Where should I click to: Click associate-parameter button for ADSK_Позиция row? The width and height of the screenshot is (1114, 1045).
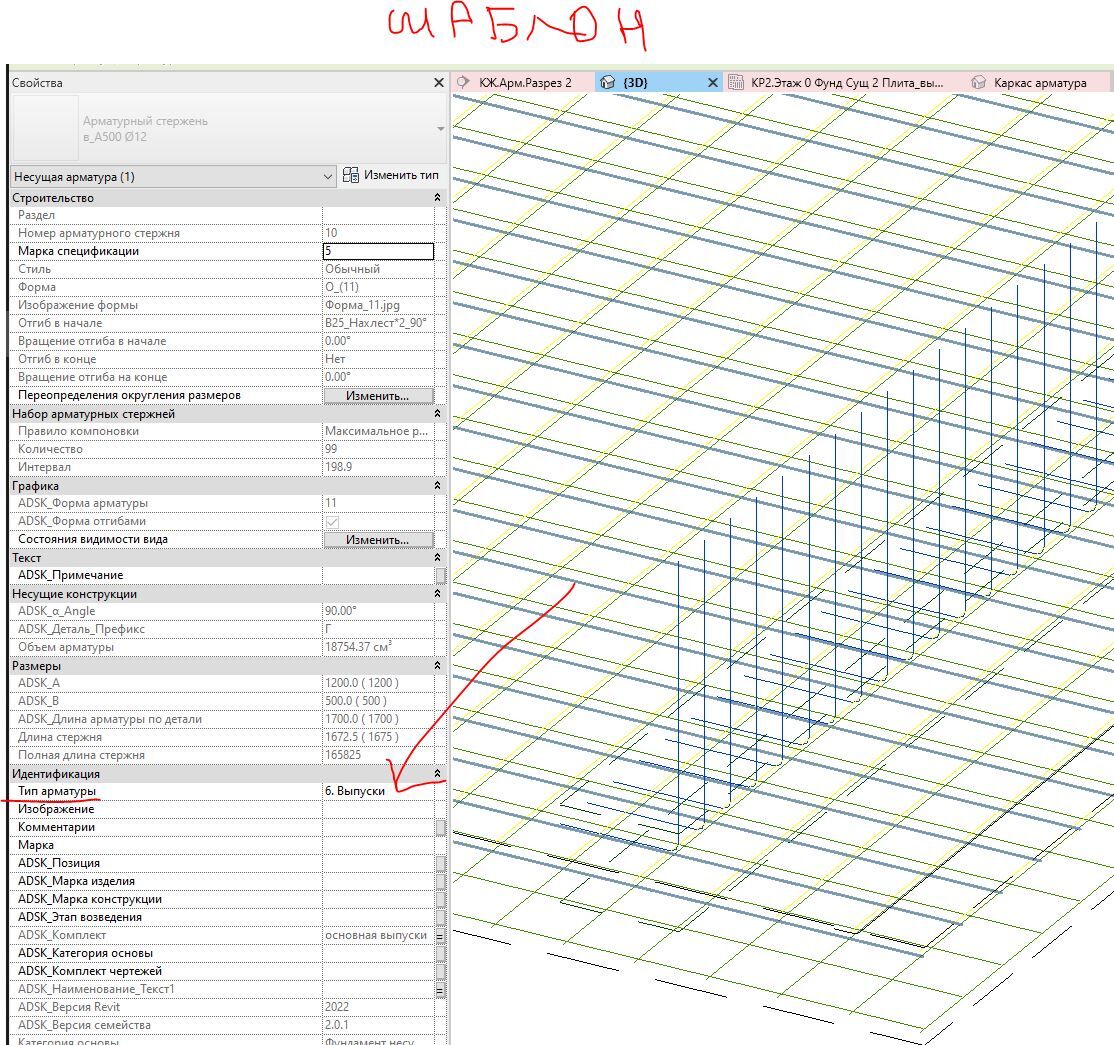[440, 863]
